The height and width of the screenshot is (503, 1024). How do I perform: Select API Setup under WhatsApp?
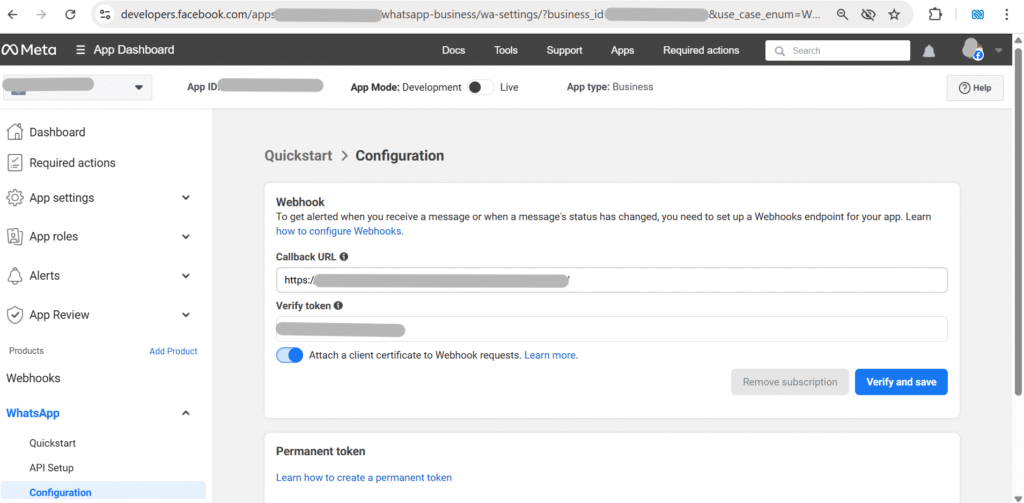pos(51,468)
